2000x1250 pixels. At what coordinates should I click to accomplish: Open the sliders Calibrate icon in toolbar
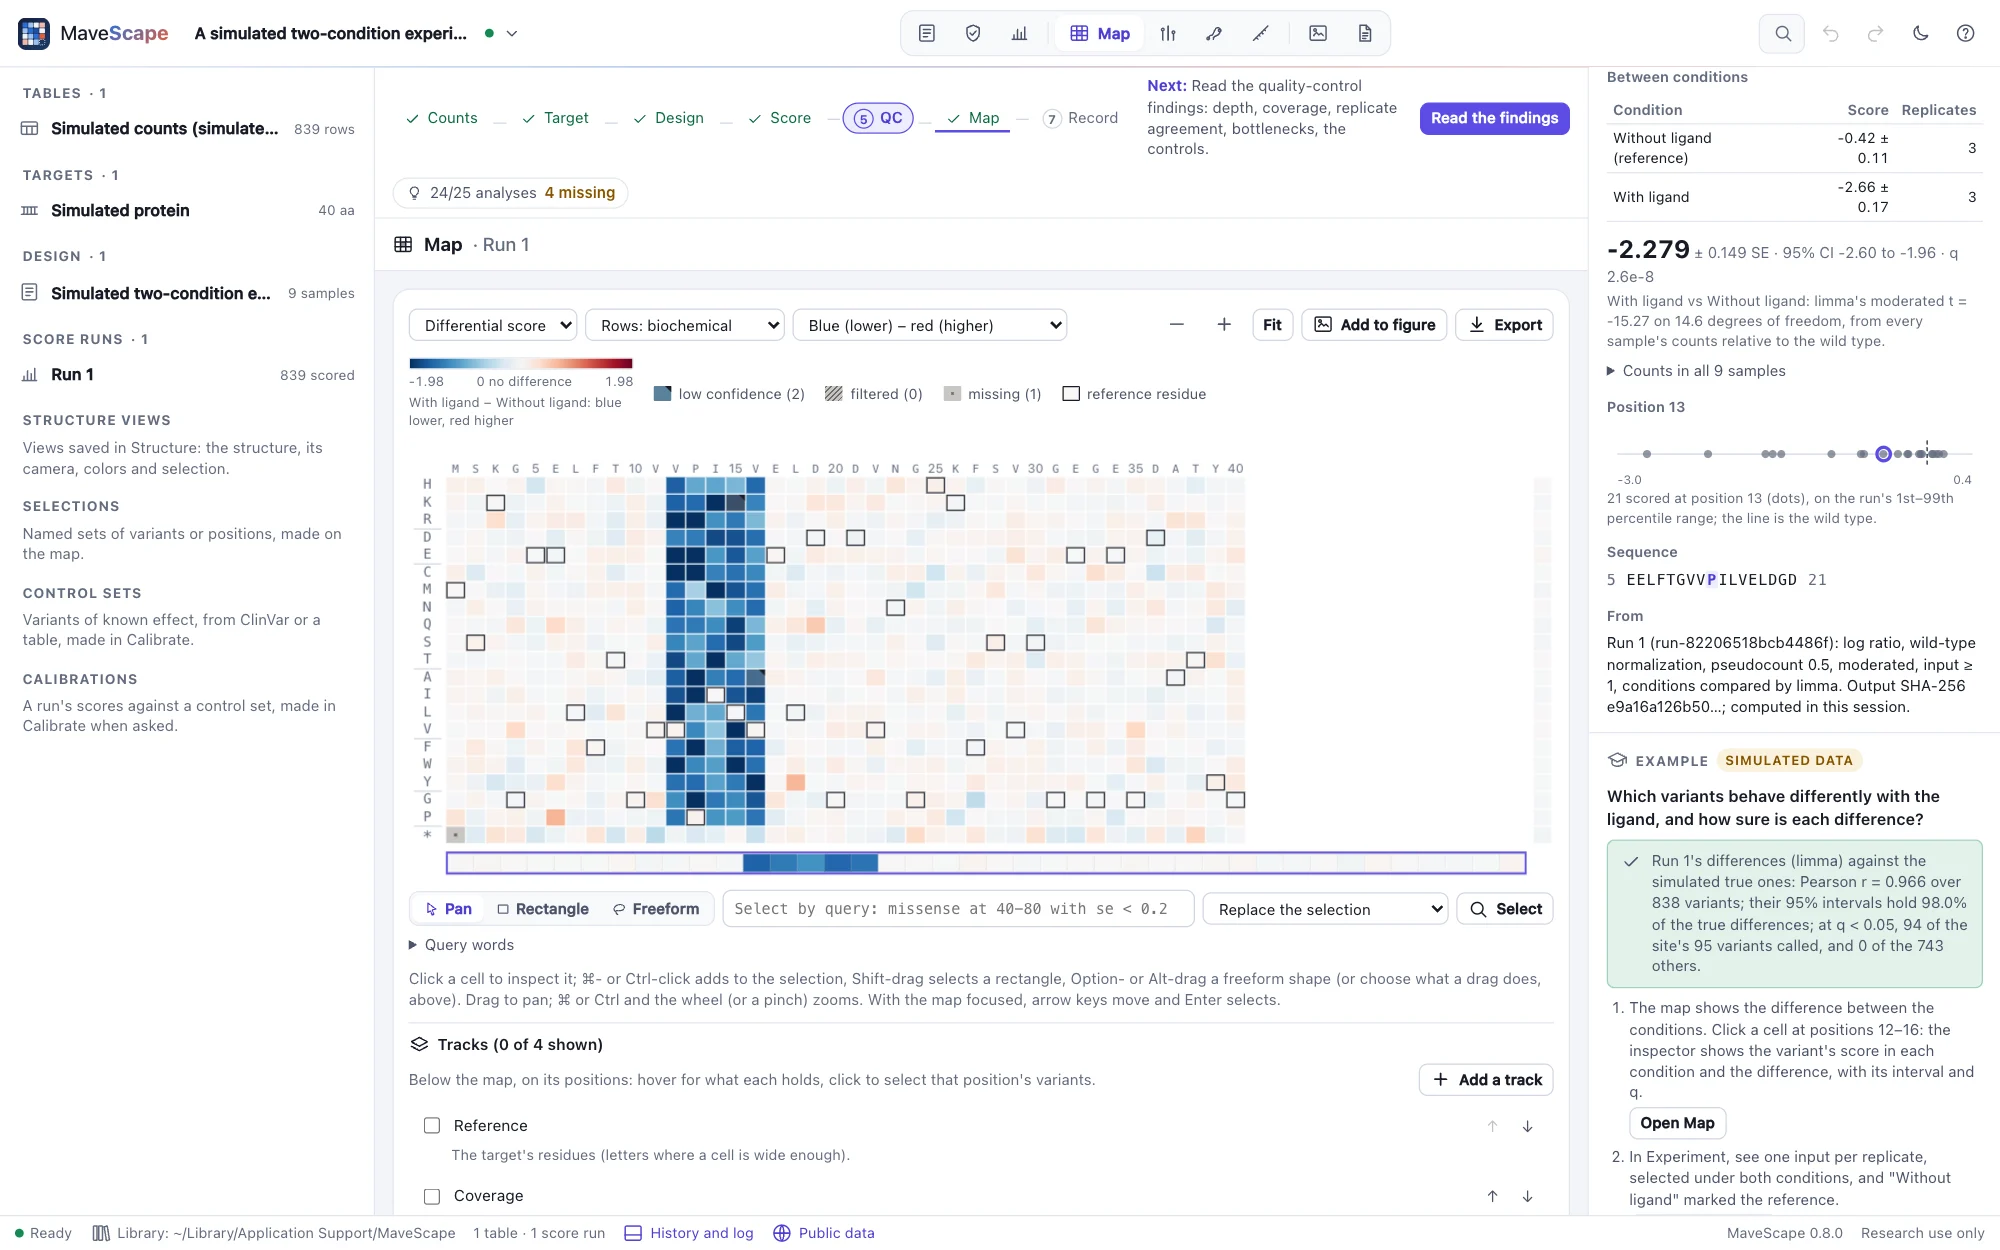[1168, 33]
